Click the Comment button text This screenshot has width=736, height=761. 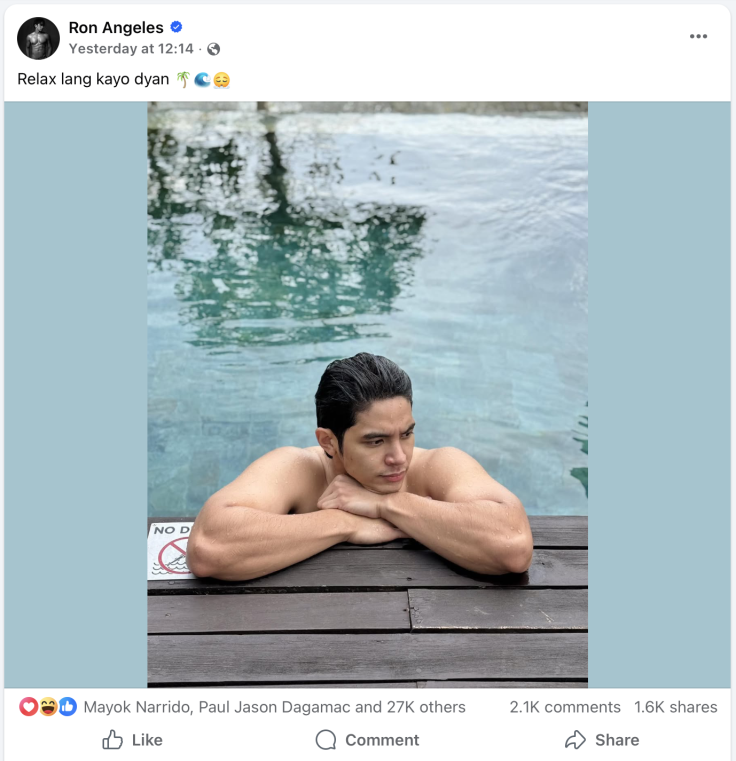[382, 740]
